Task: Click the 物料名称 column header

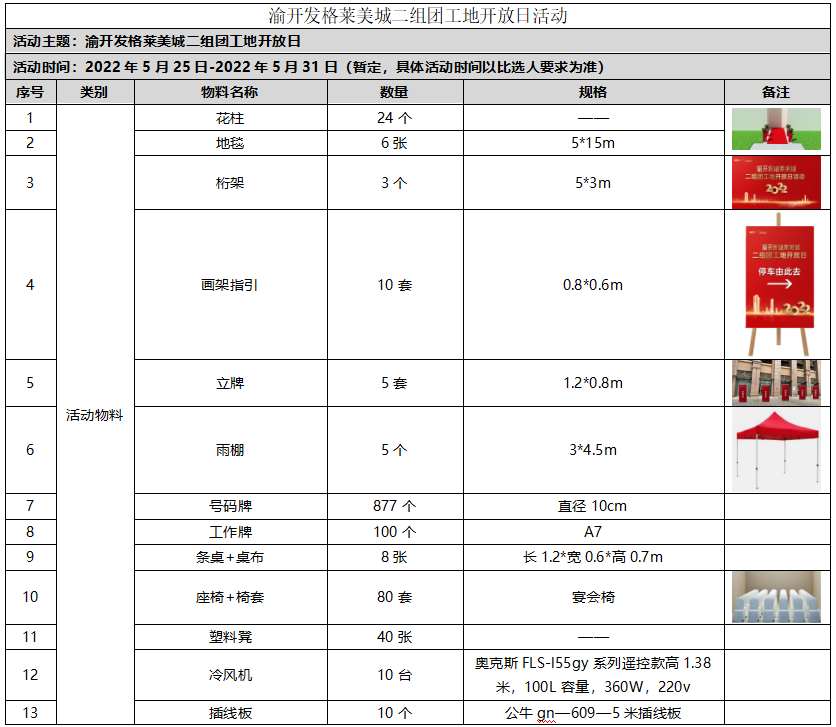Action: (x=230, y=92)
